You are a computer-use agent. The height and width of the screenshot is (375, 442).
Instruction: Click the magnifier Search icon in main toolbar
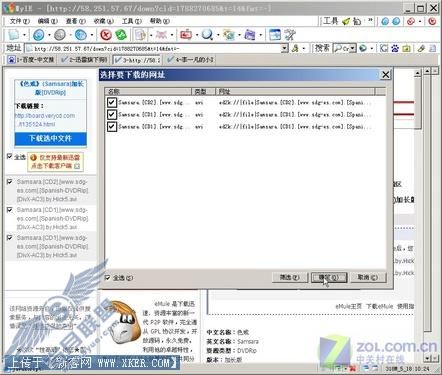pyautogui.click(x=207, y=34)
